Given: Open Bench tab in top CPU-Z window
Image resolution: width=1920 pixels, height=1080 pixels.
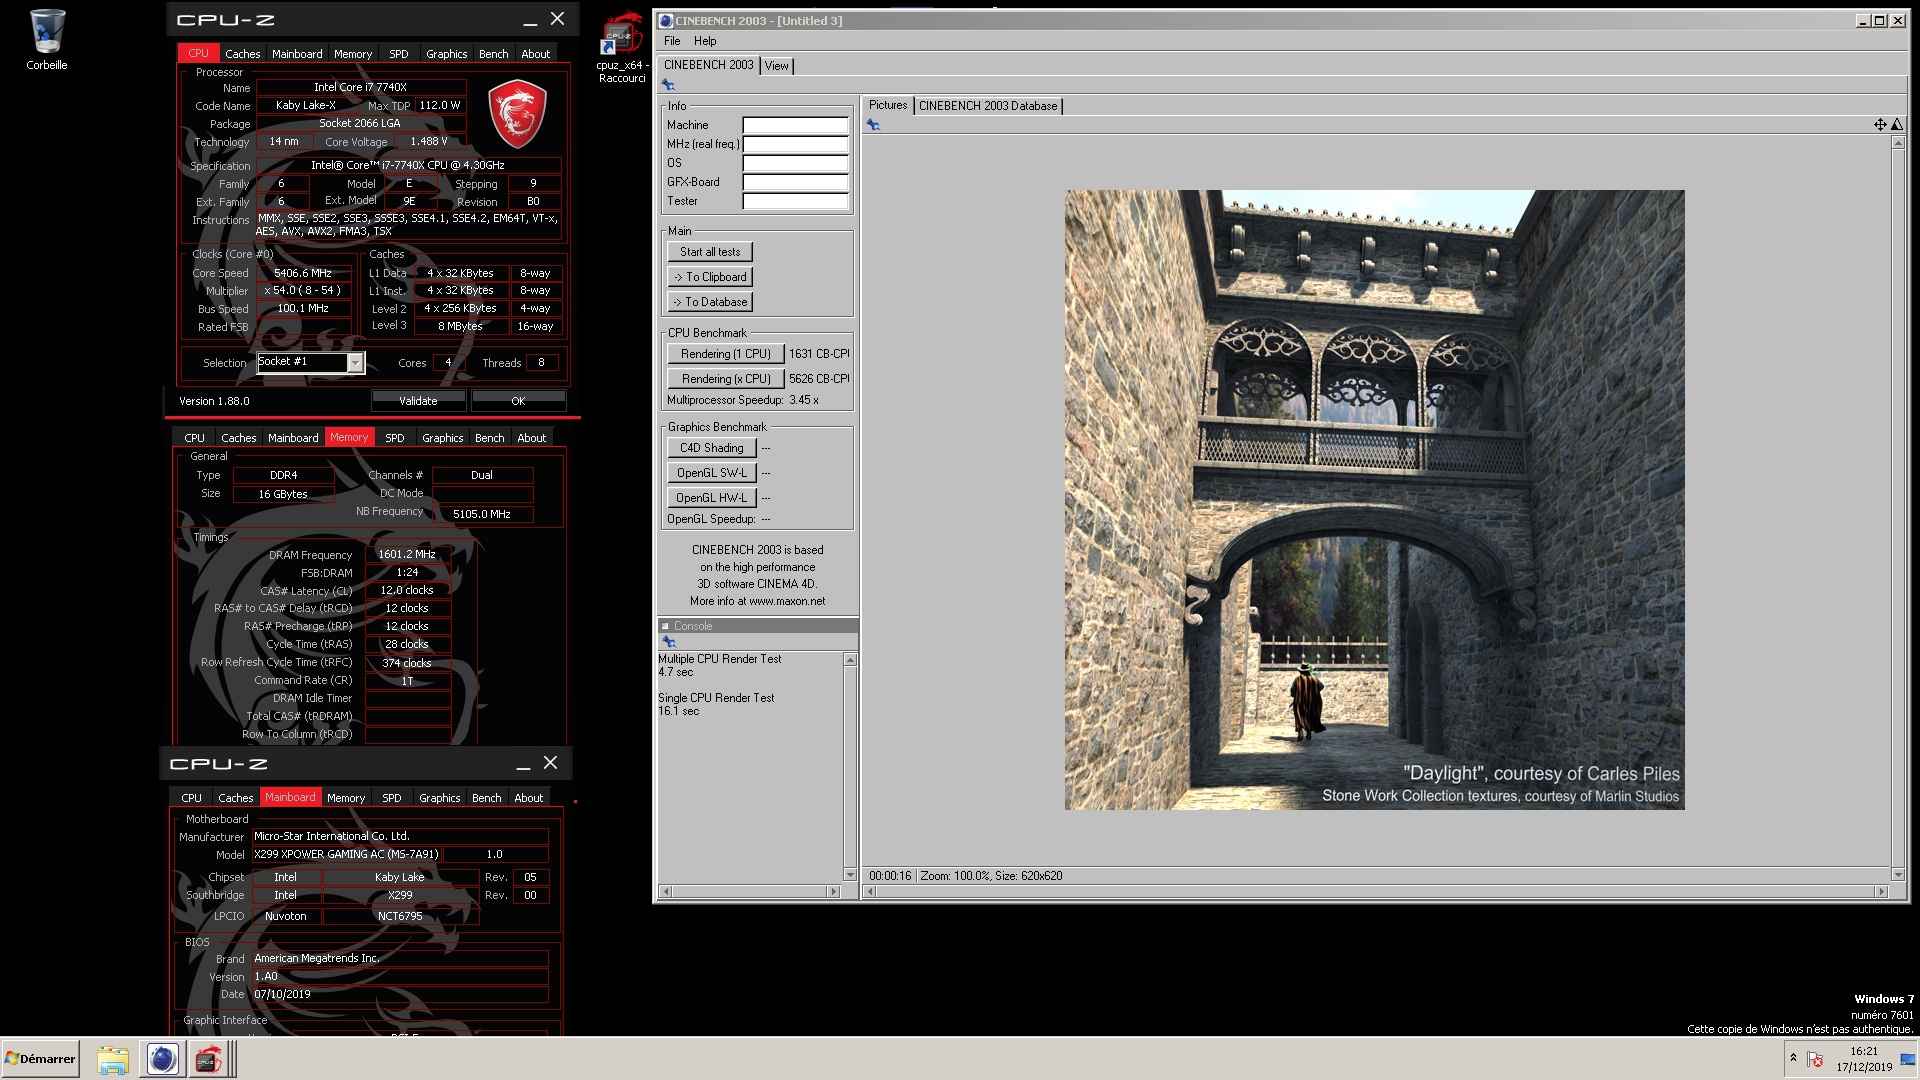Looking at the screenshot, I should (x=494, y=54).
